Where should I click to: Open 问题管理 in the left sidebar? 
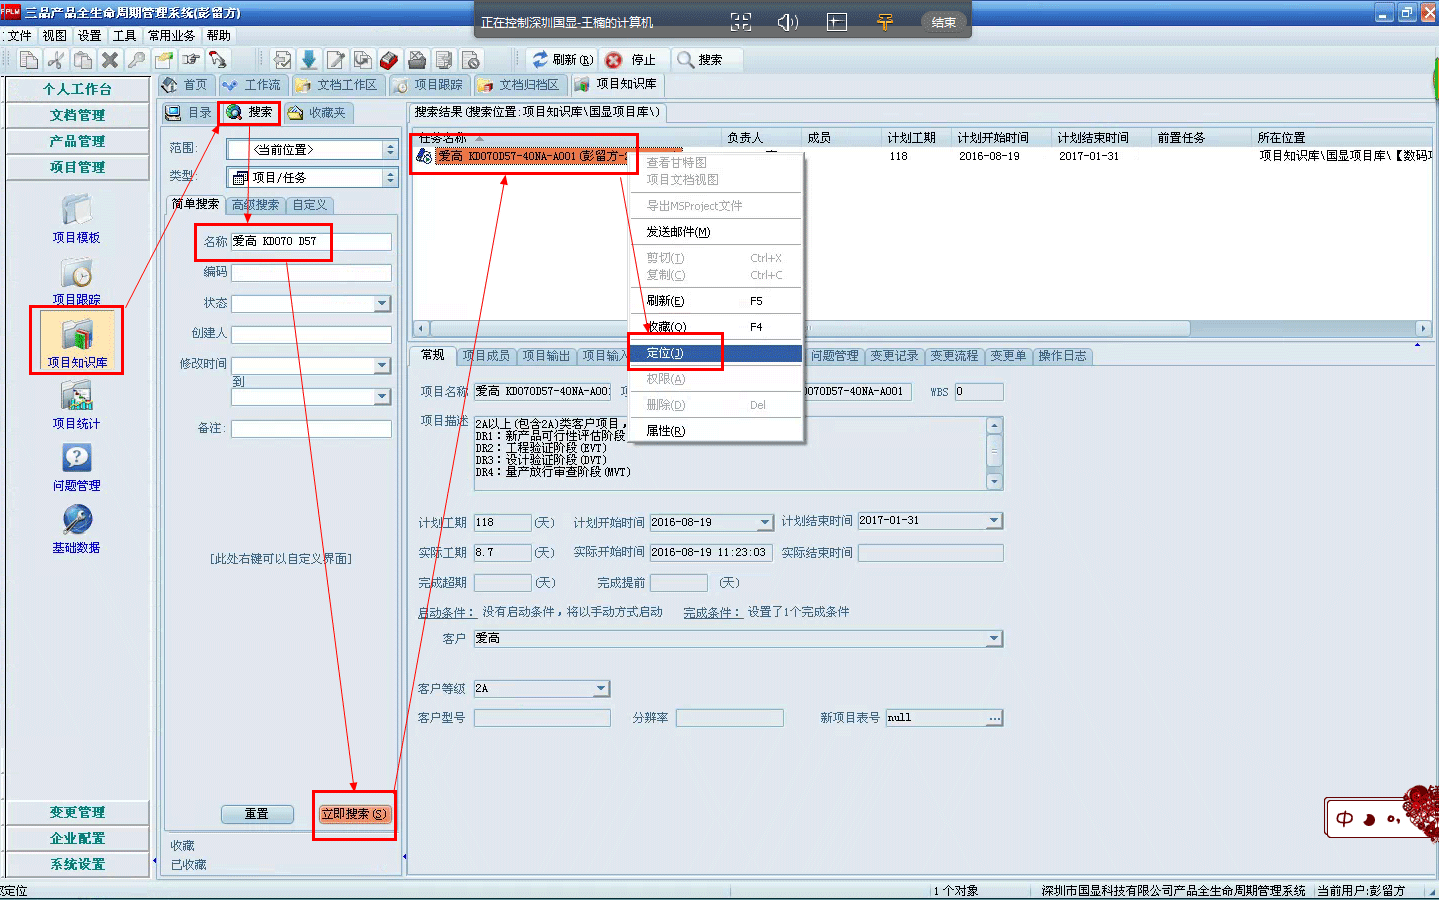coord(76,461)
